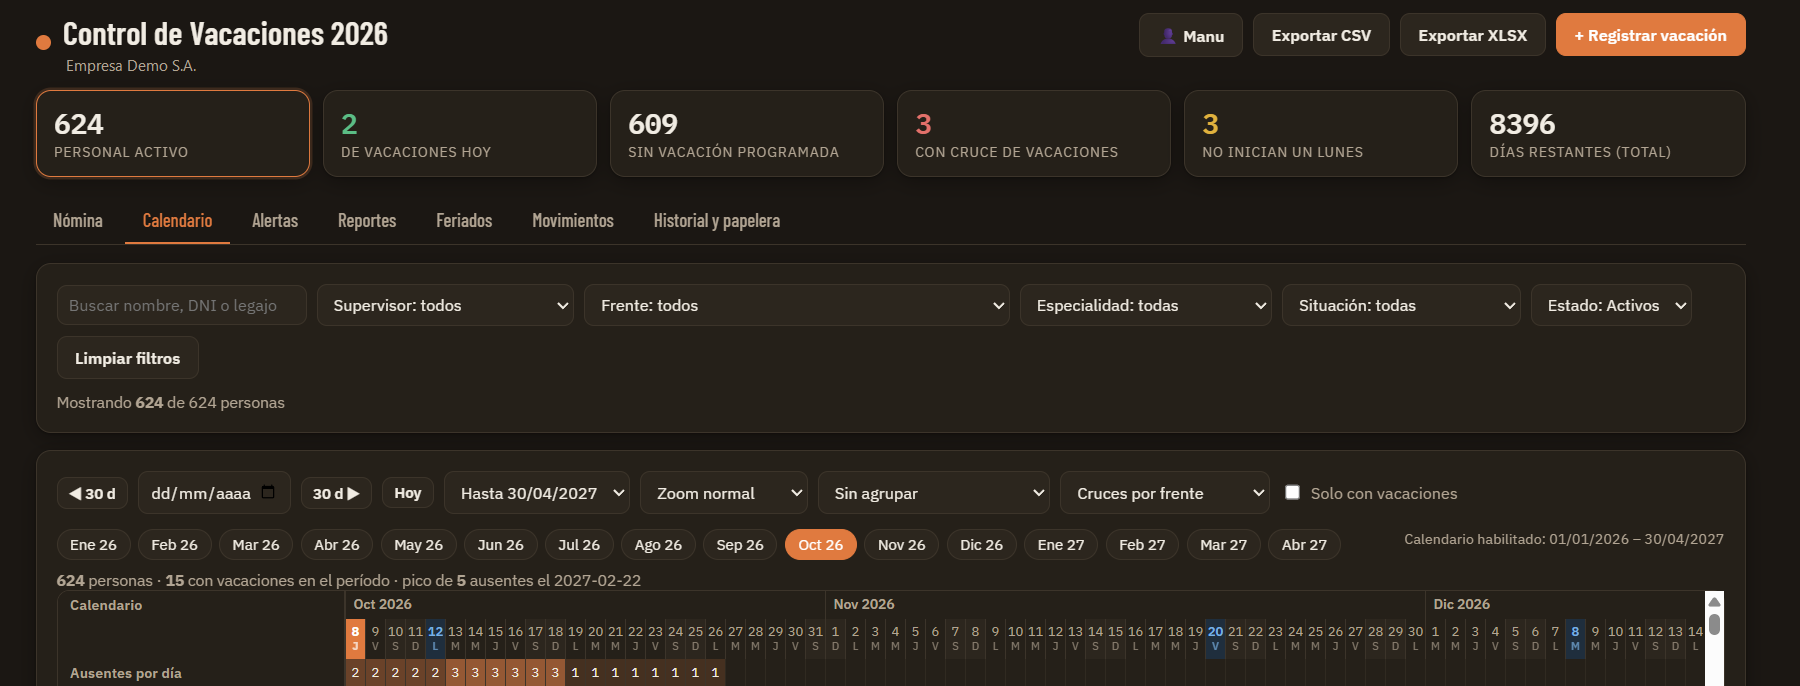This screenshot has width=1800, height=686.
Task: Switch to Nómina tab
Action: (78, 221)
